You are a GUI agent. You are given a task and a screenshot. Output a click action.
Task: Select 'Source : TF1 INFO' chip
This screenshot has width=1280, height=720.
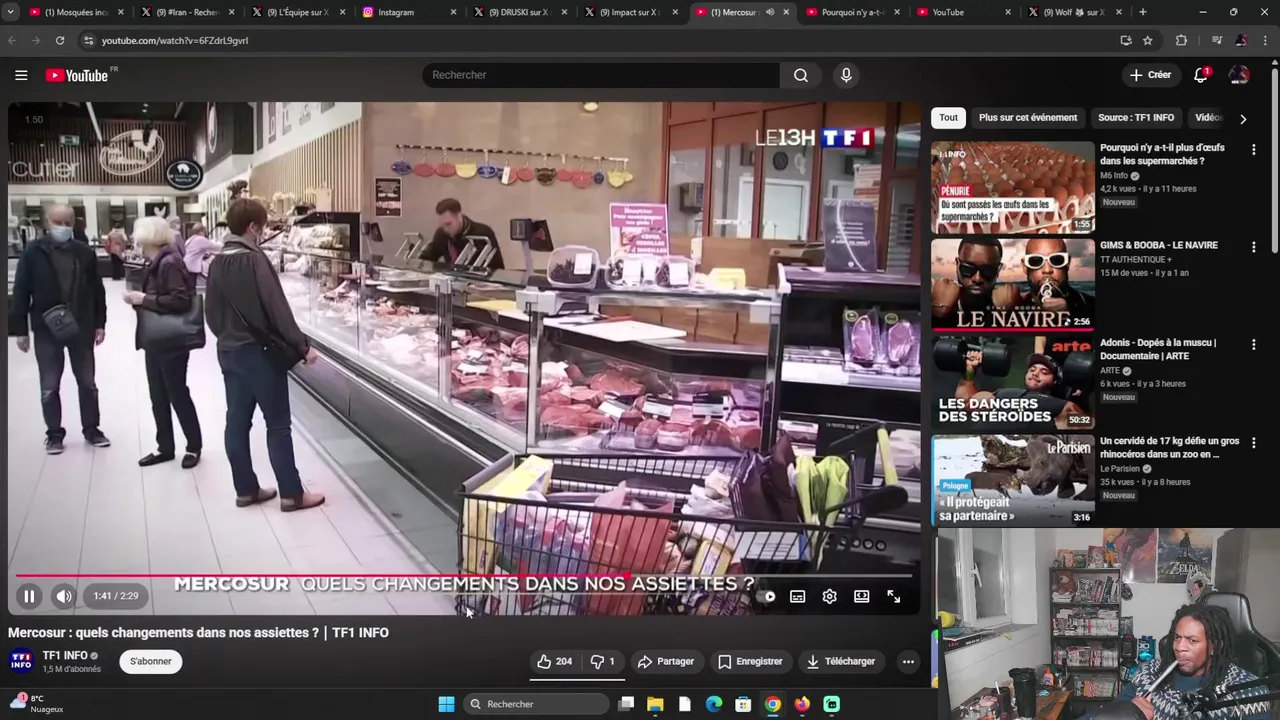coord(1136,117)
